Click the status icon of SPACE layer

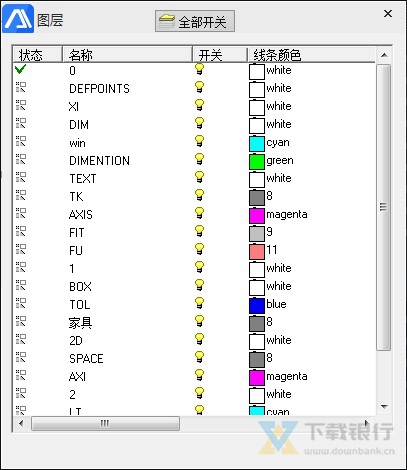[21, 358]
